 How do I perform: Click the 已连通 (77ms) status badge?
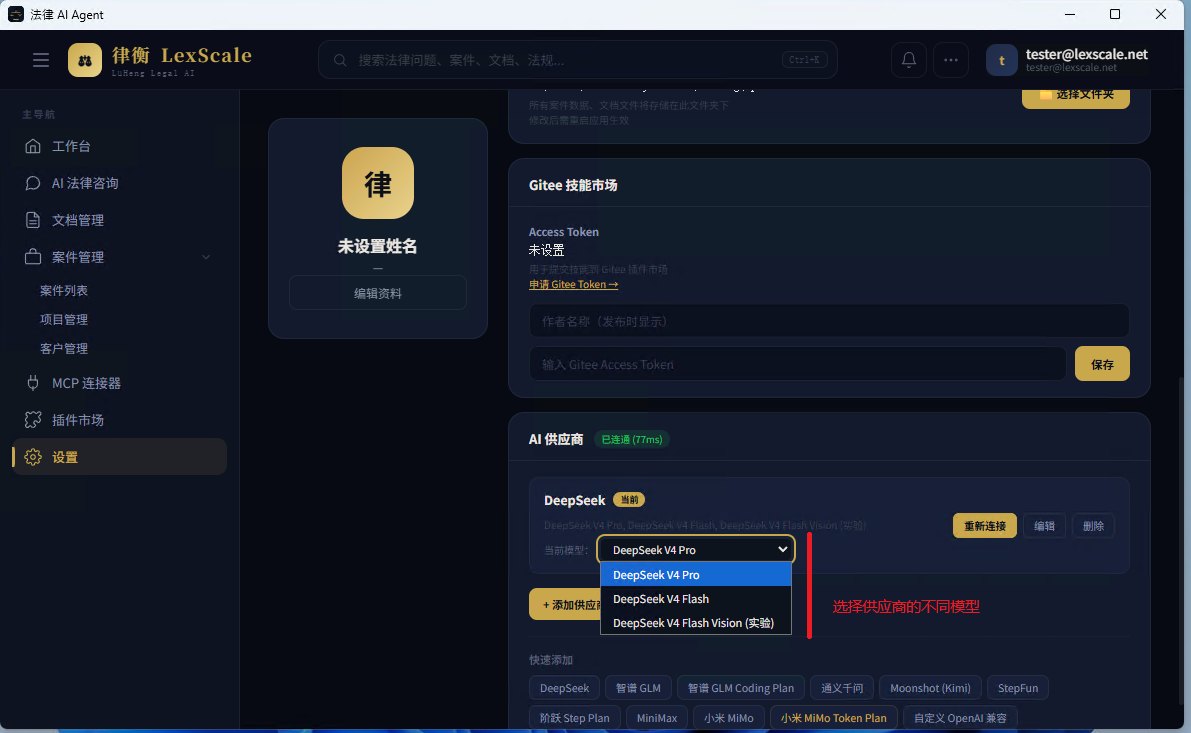pyautogui.click(x=631, y=439)
